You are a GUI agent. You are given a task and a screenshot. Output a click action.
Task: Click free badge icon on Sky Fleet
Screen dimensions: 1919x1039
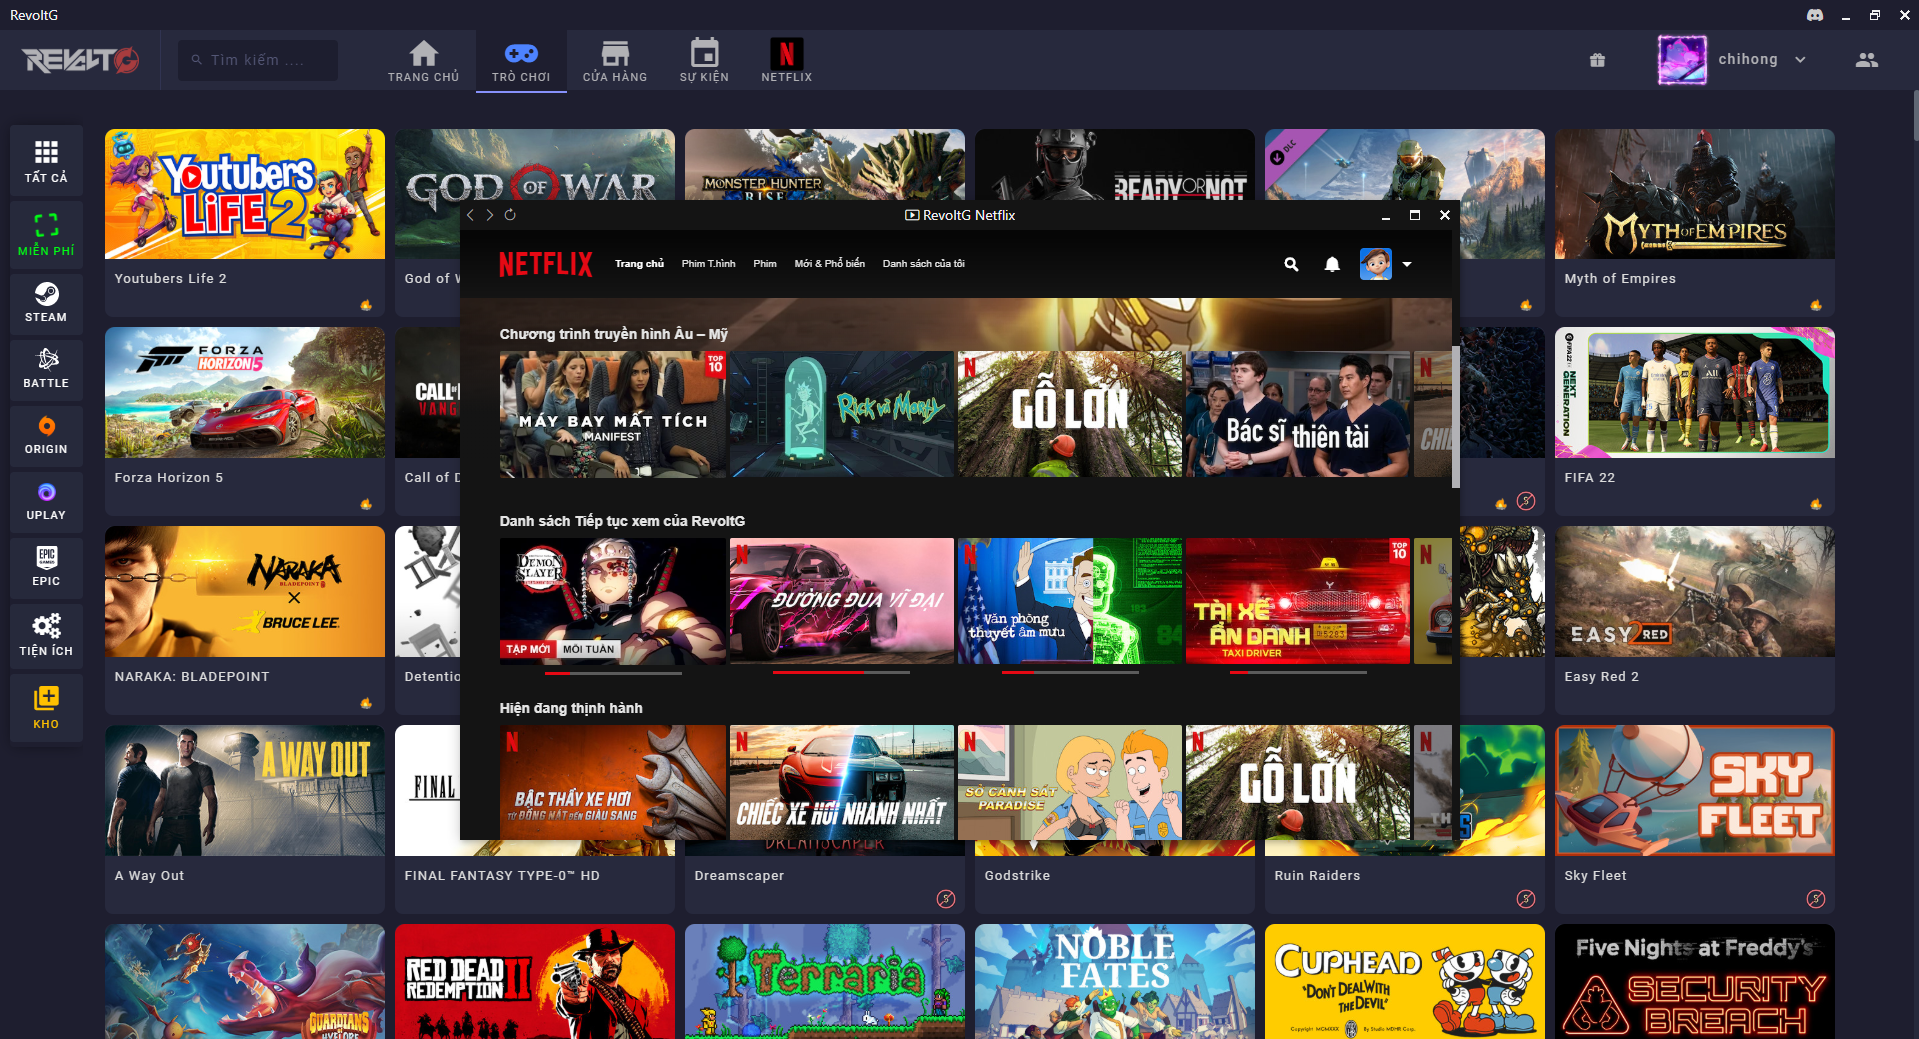pos(1816,899)
